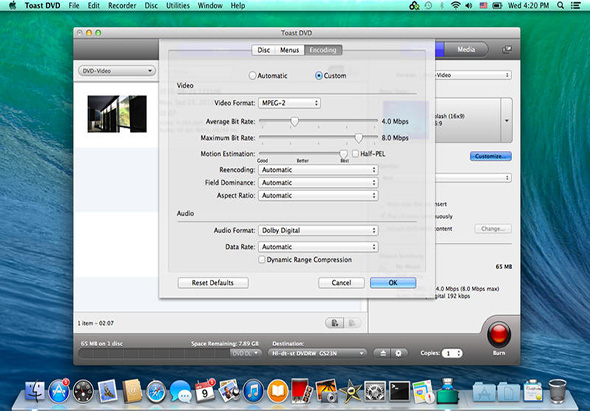The width and height of the screenshot is (590, 411).
Task: Open Calendar icon in dock
Action: [205, 391]
